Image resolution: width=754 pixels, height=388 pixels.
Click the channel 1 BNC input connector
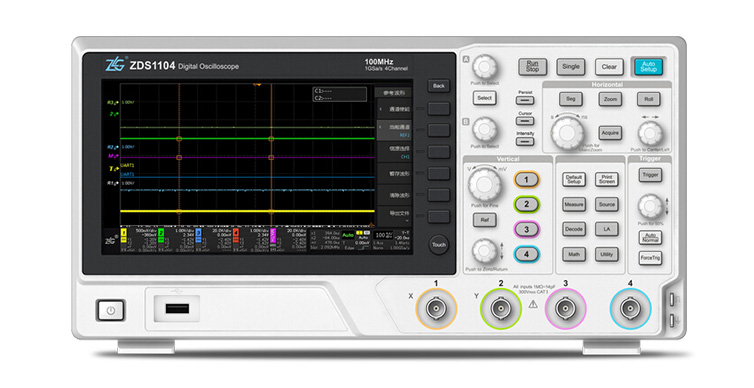(x=436, y=308)
